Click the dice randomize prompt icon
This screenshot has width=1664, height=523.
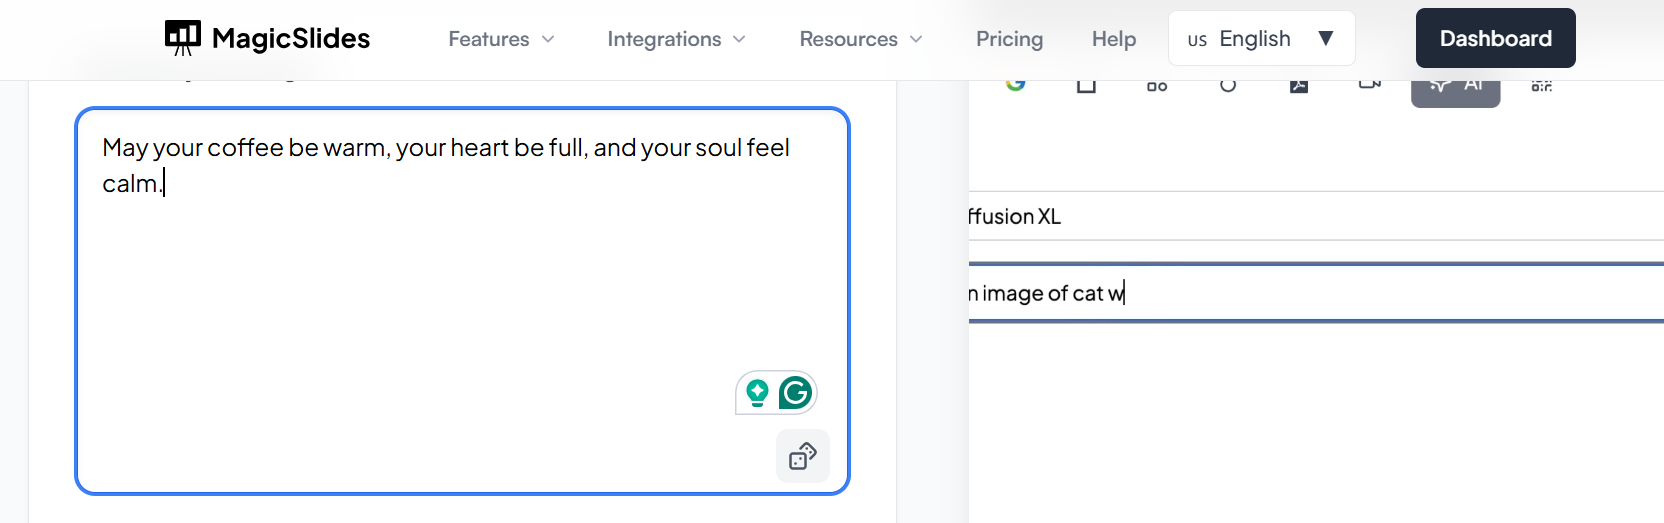coord(803,456)
